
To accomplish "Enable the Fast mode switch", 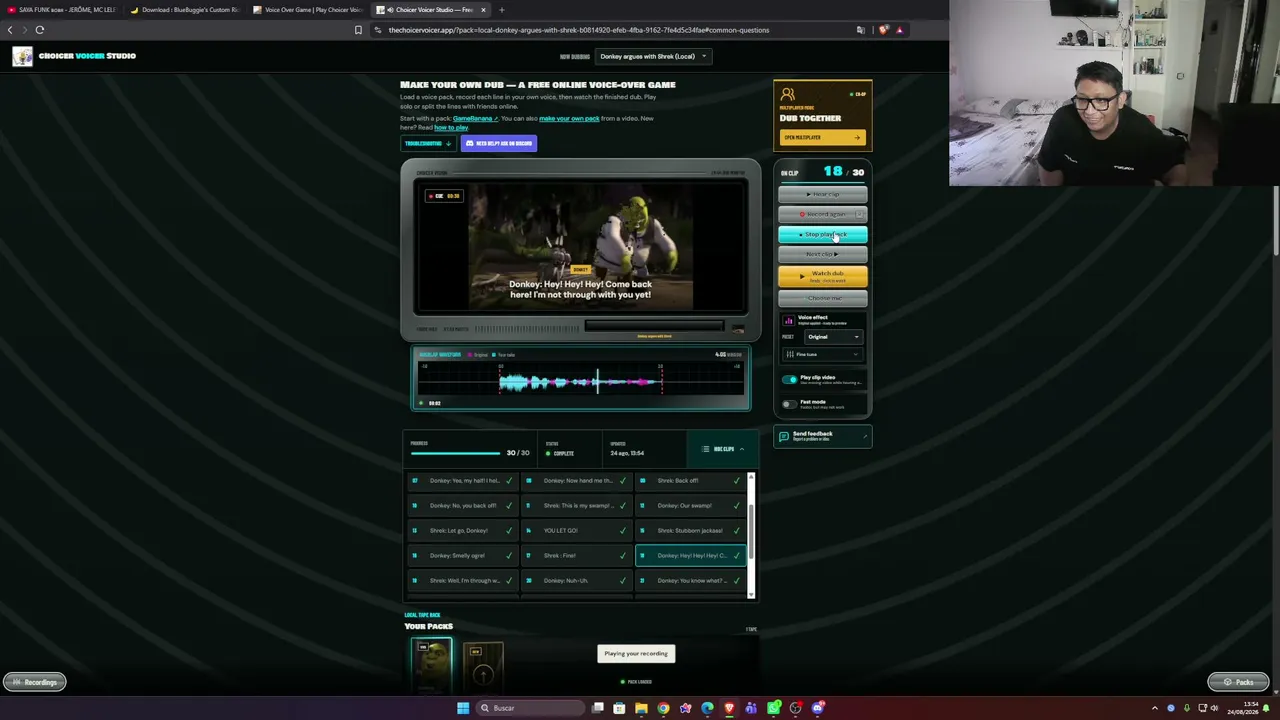I will tap(790, 404).
